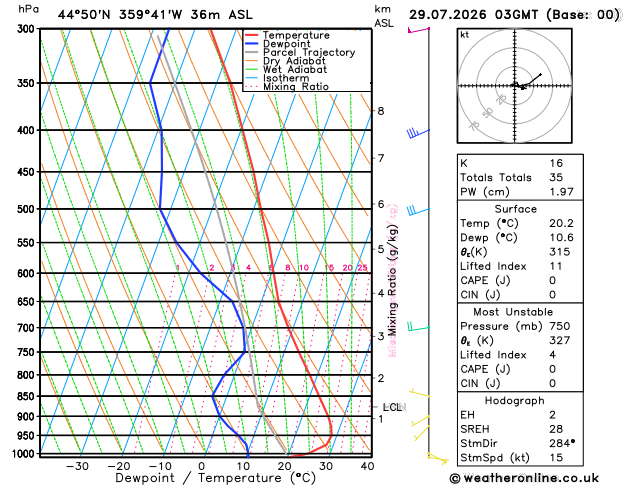Click the 'Mixing Ratio (g/kg)' vertical axis title
629x486 pixels.
392,280
